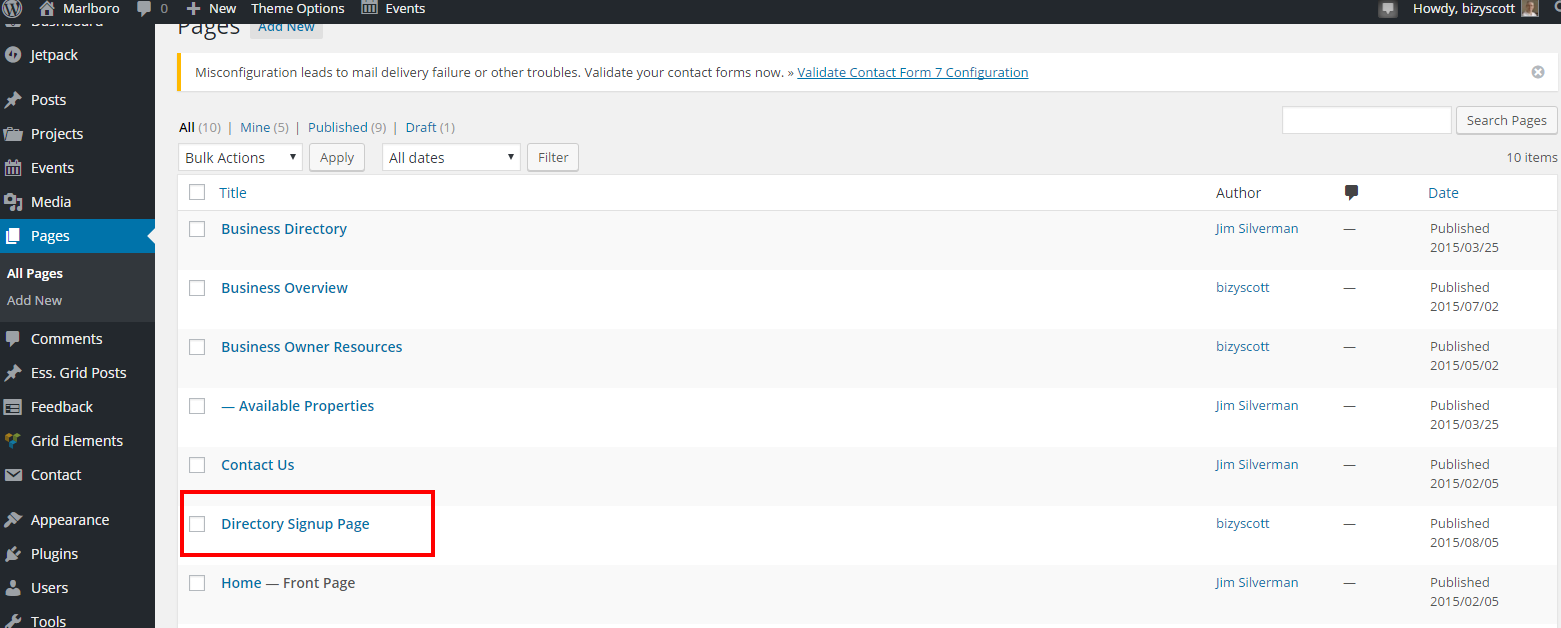Sort by the comments column icon

[1351, 193]
